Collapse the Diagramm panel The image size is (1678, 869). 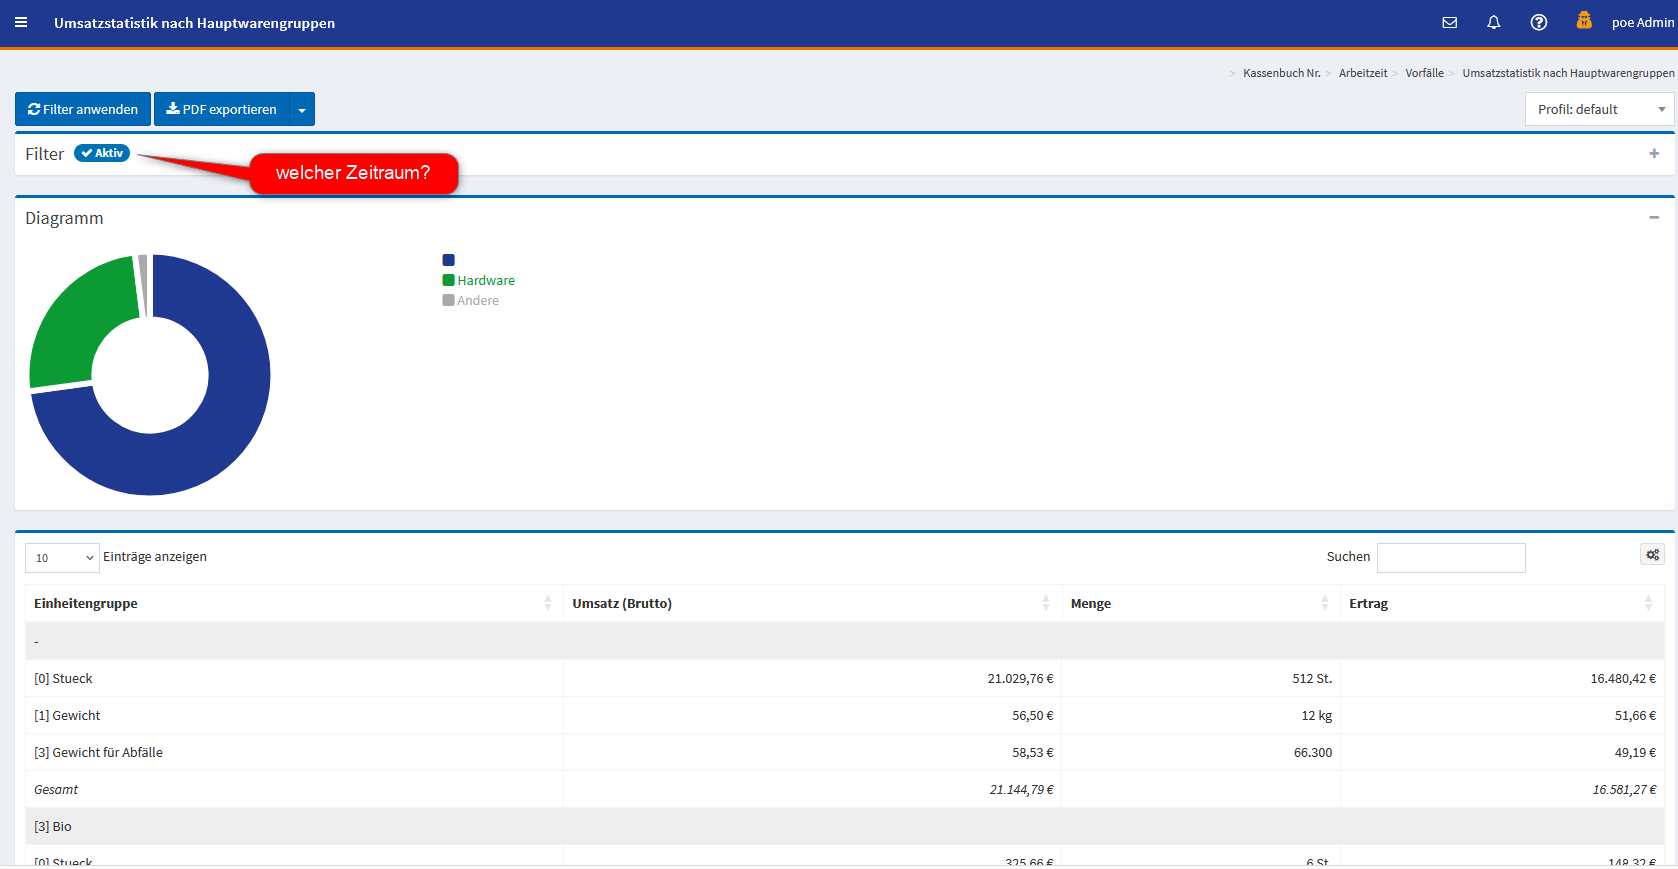point(1654,217)
